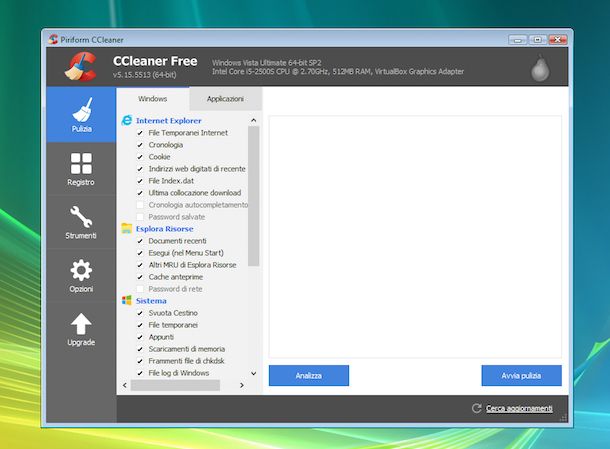This screenshot has width=610, height=449.
Task: Toggle Frammenti file di chkdsk checkbox
Action: (x=140, y=361)
